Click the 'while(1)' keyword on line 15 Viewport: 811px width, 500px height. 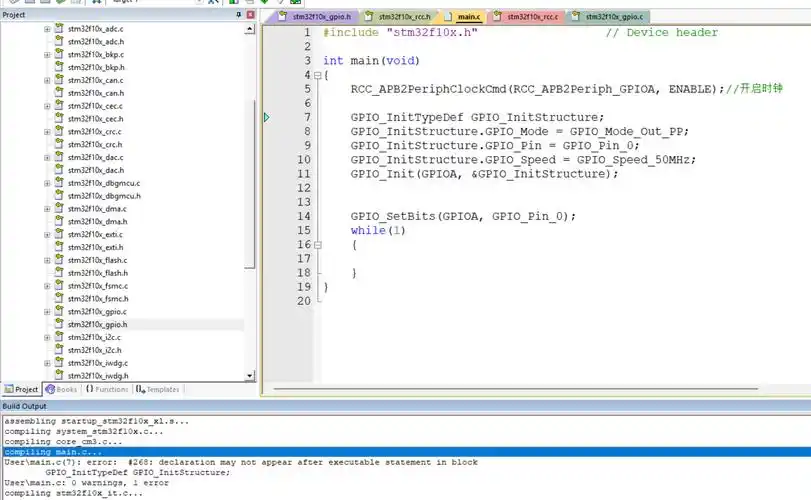378,231
